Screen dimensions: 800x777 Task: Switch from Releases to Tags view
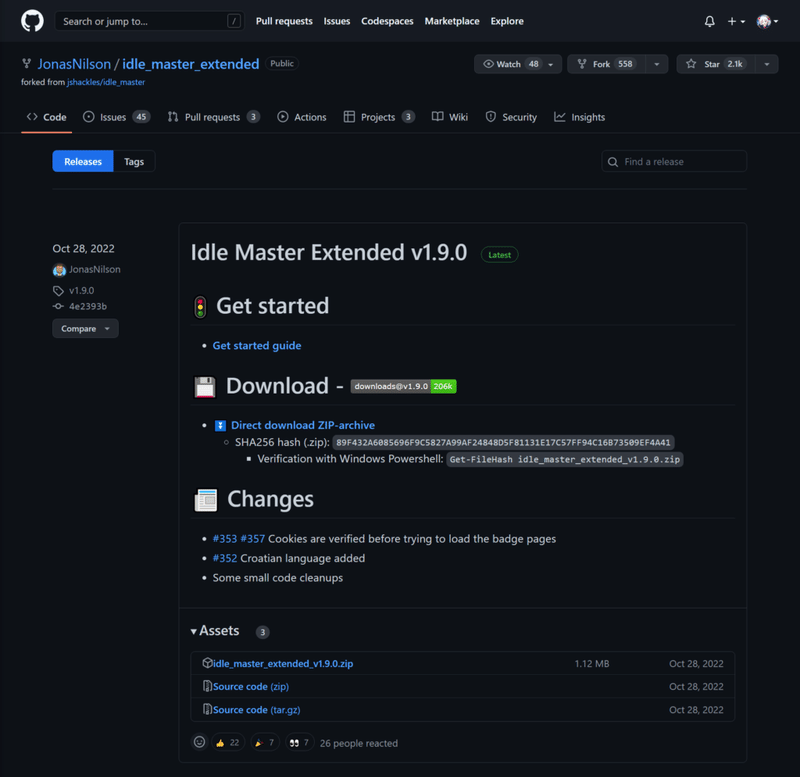(x=134, y=161)
